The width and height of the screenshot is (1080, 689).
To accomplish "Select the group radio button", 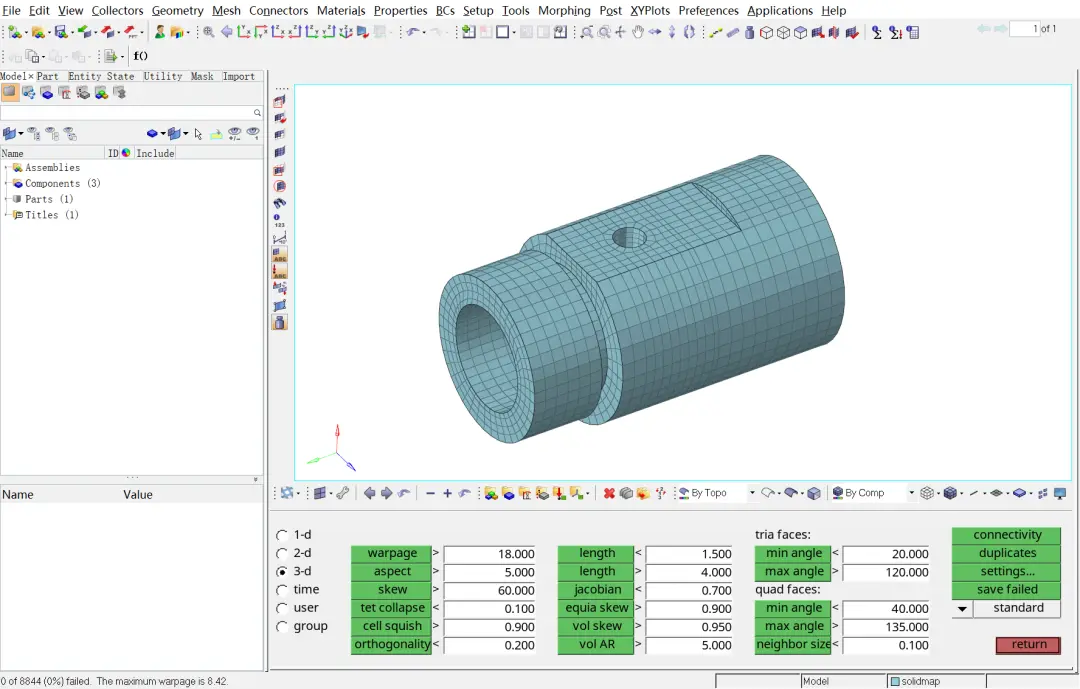I will pos(282,626).
